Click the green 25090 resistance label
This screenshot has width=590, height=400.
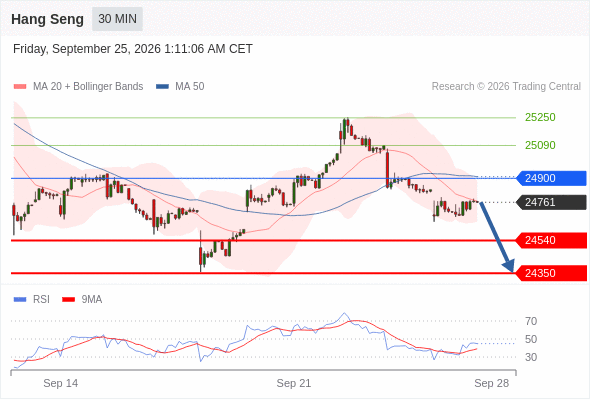[x=540, y=145]
